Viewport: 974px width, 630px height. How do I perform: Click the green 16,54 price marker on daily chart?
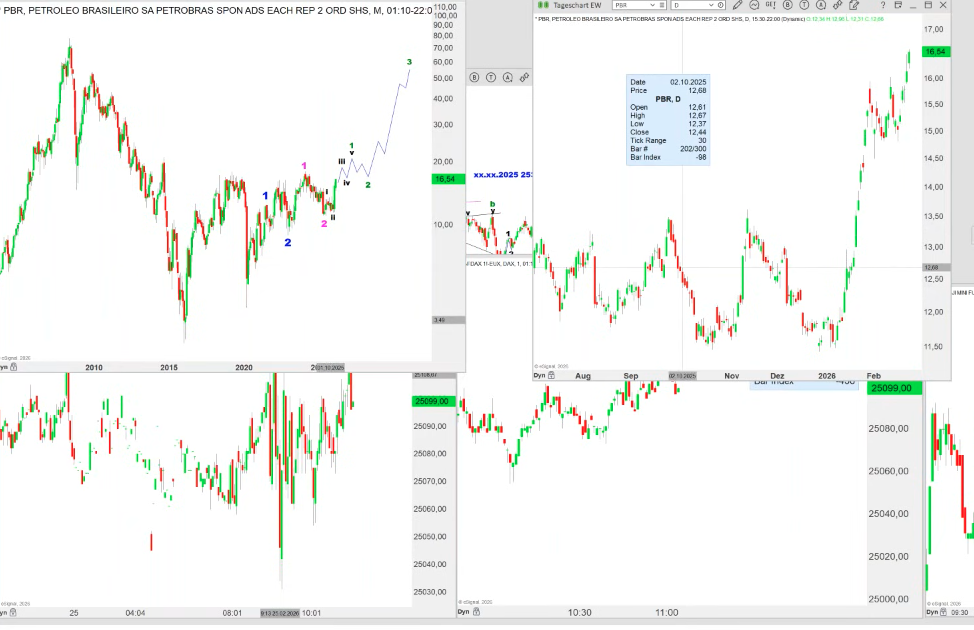point(935,51)
